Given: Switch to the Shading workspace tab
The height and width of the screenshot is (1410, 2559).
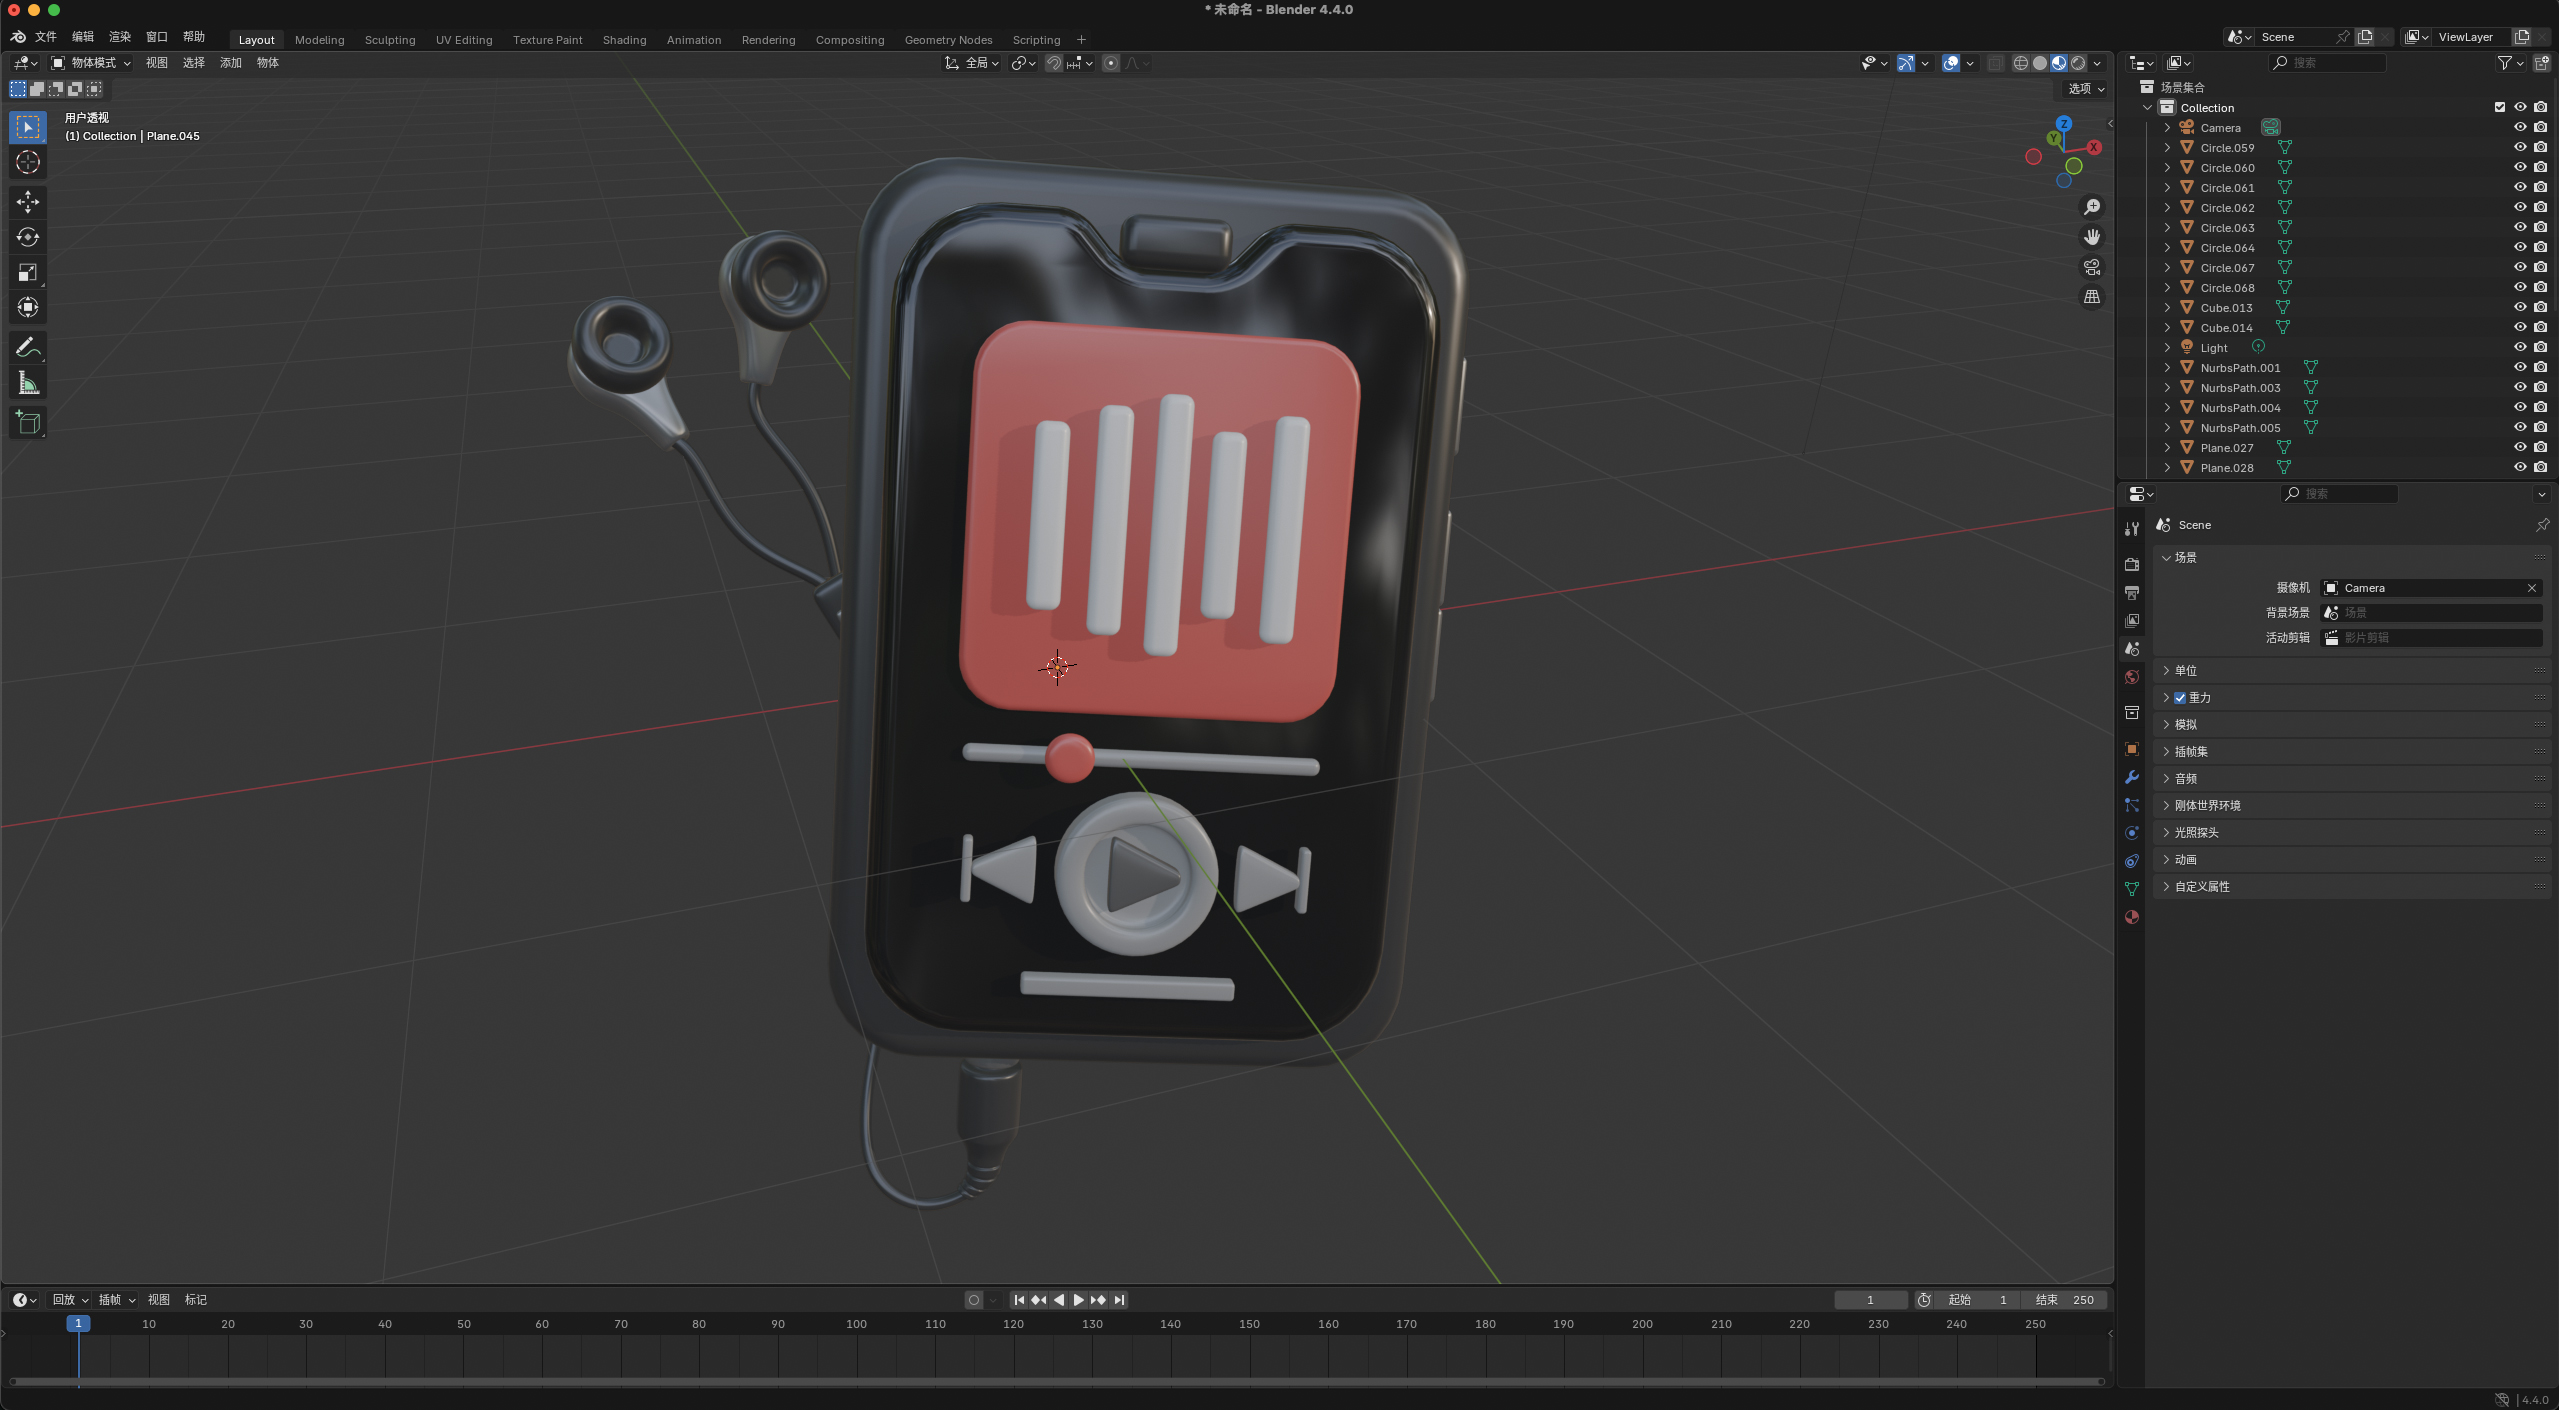Looking at the screenshot, I should pos(624,40).
